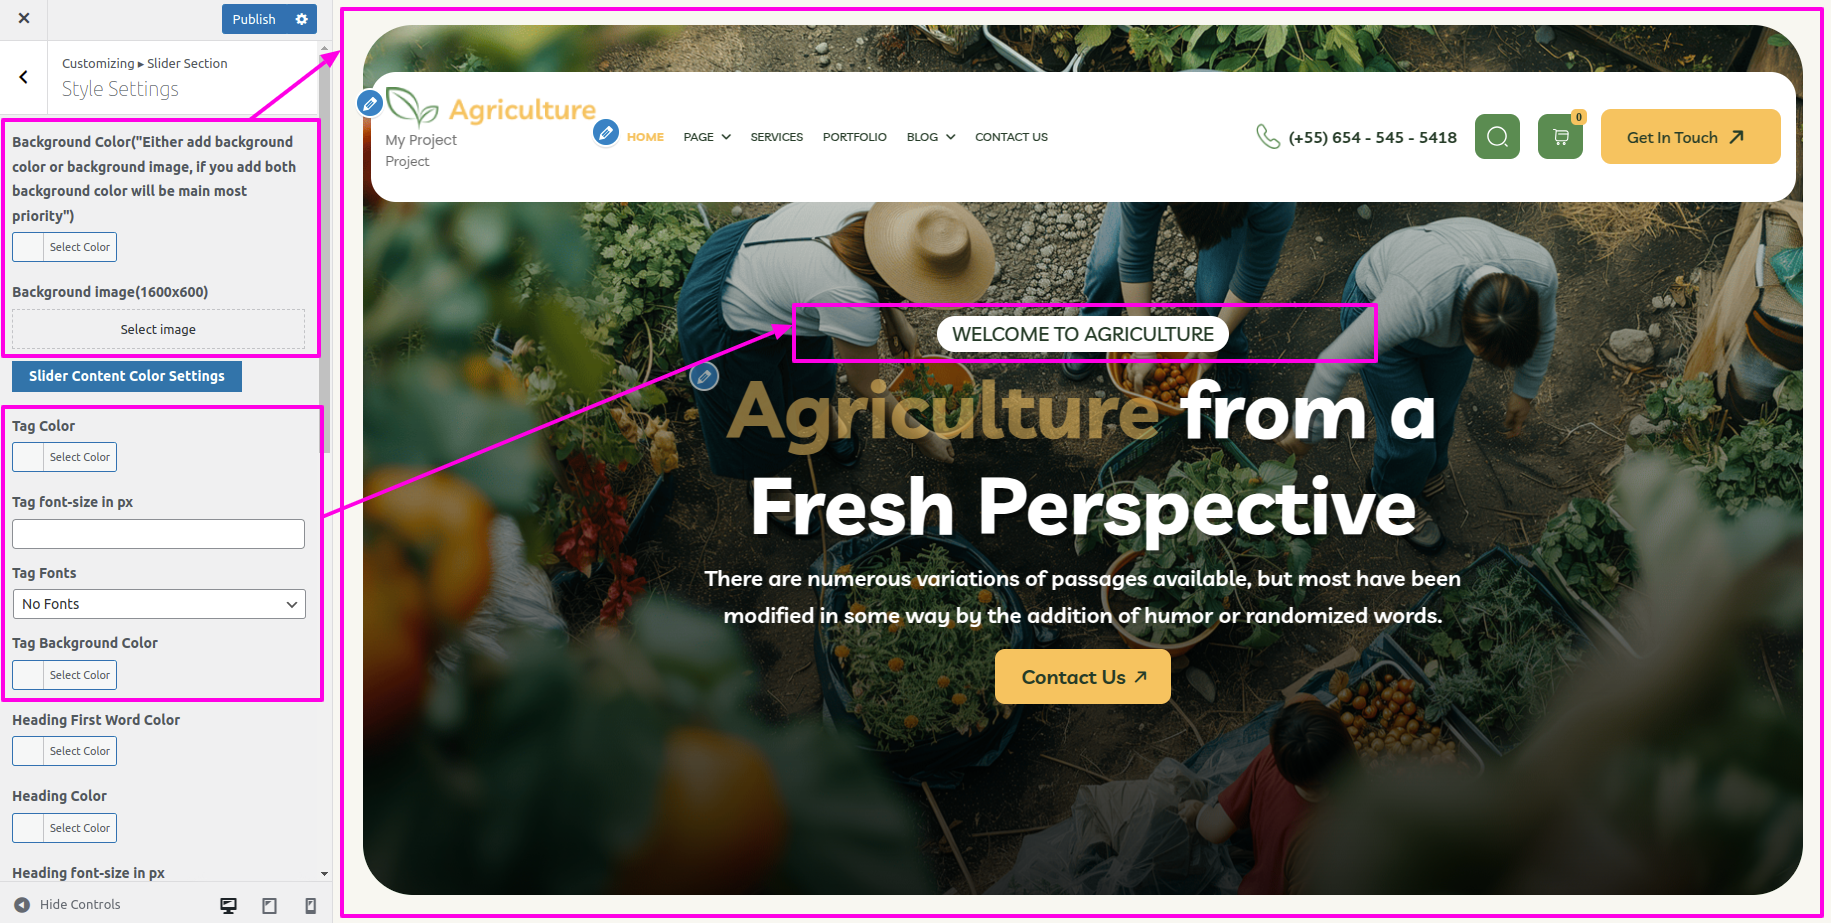Switch to mobile preview device icon

[x=310, y=905]
